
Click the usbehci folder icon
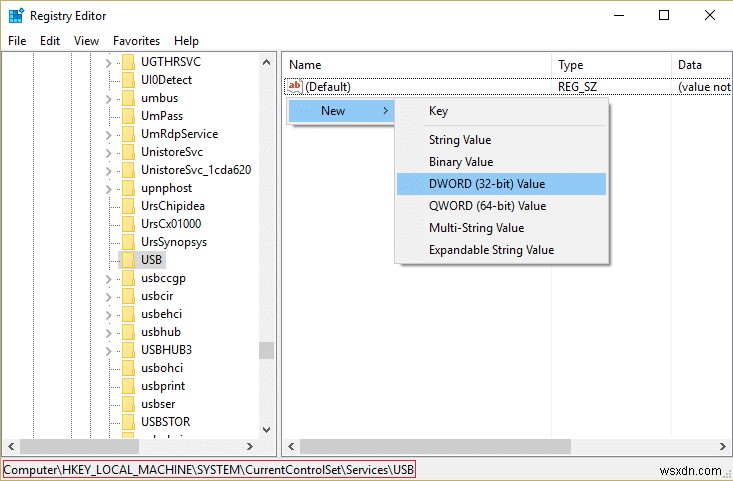point(128,314)
